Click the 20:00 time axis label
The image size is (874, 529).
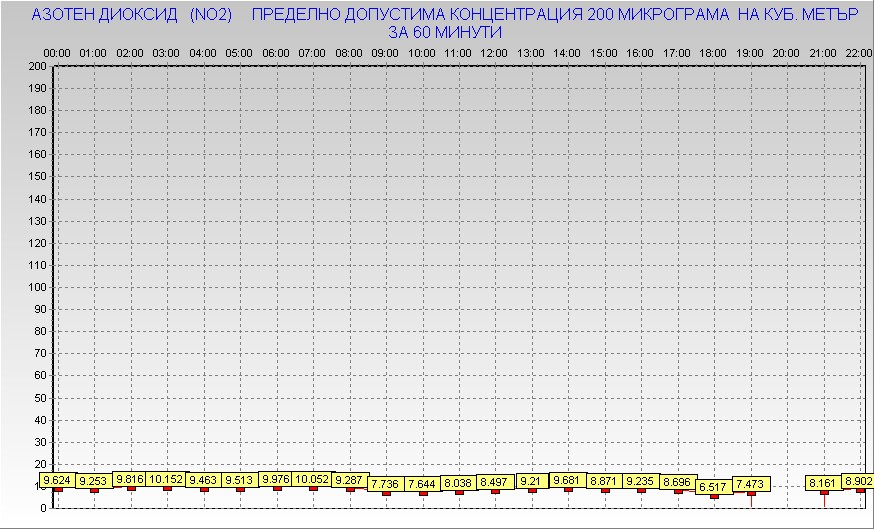point(786,52)
